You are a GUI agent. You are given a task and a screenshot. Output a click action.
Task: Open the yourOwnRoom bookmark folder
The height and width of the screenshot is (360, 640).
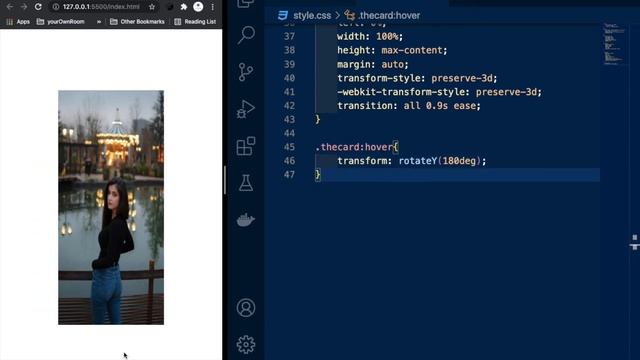click(60, 22)
